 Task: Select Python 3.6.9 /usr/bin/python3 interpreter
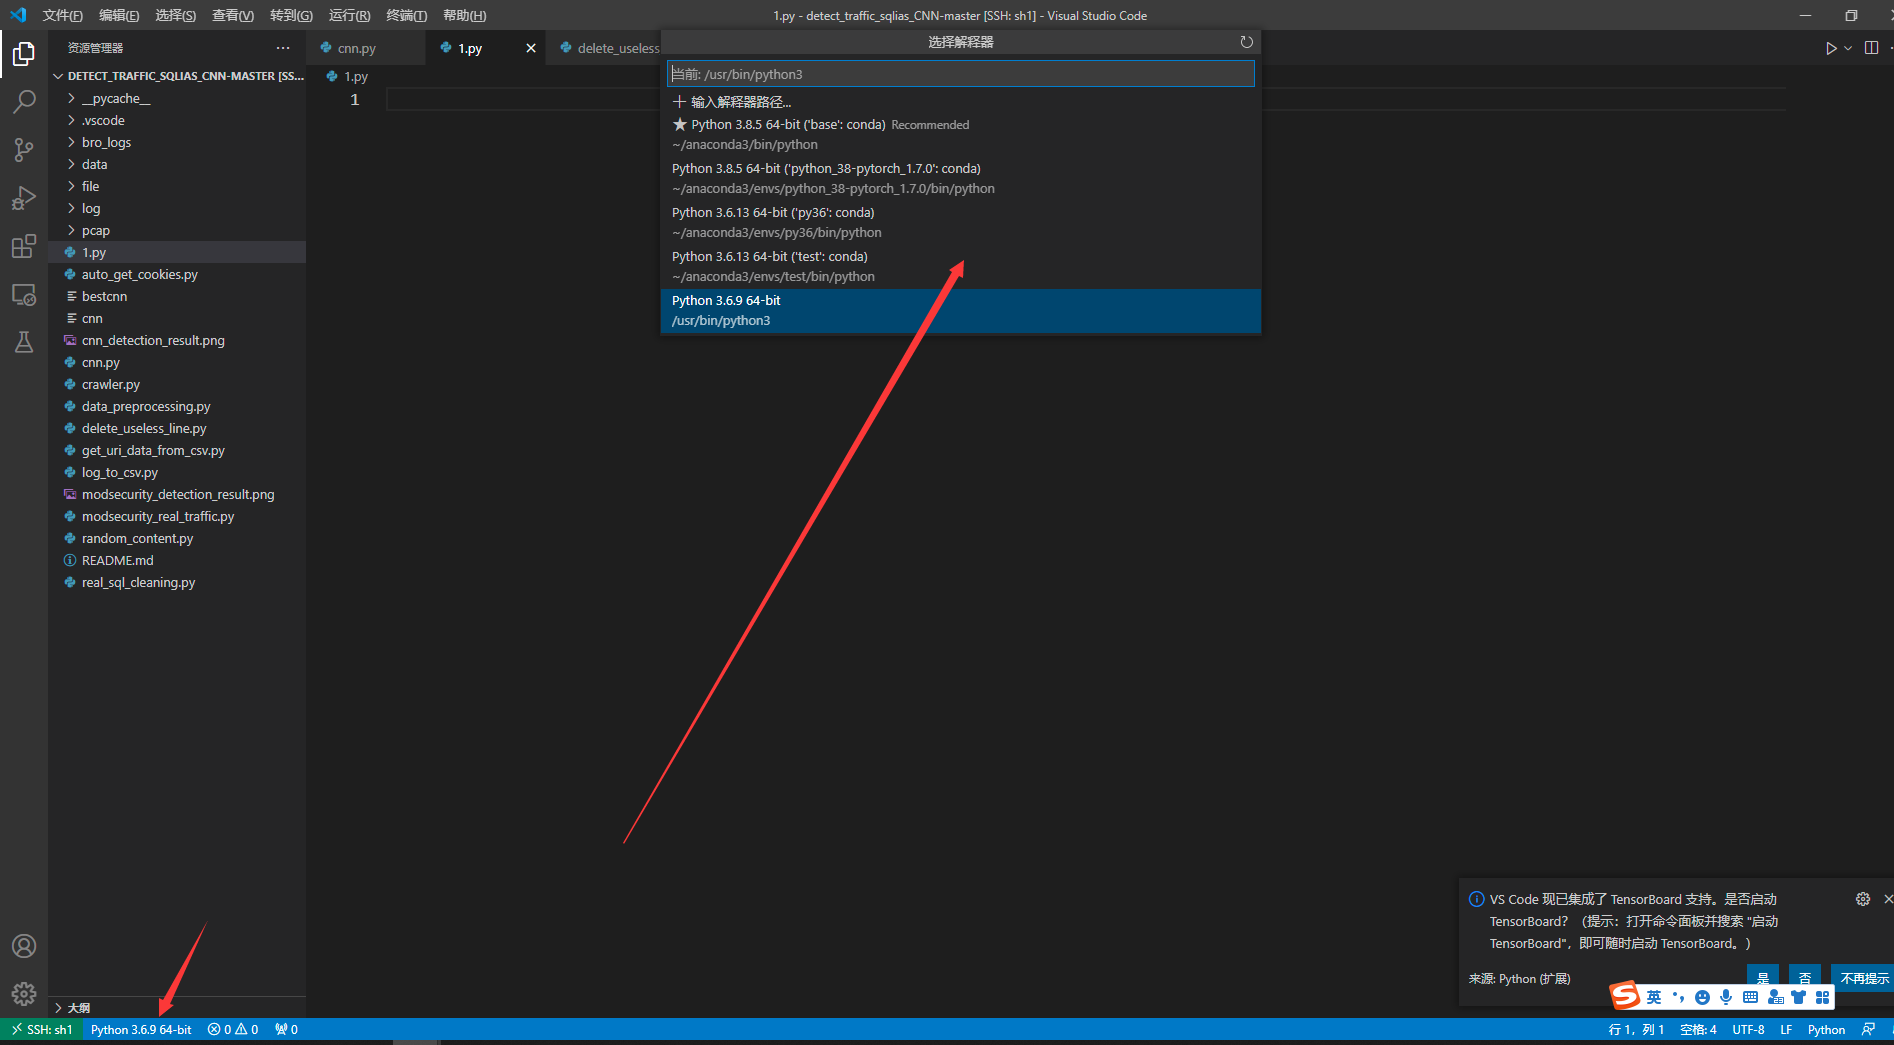coord(961,311)
